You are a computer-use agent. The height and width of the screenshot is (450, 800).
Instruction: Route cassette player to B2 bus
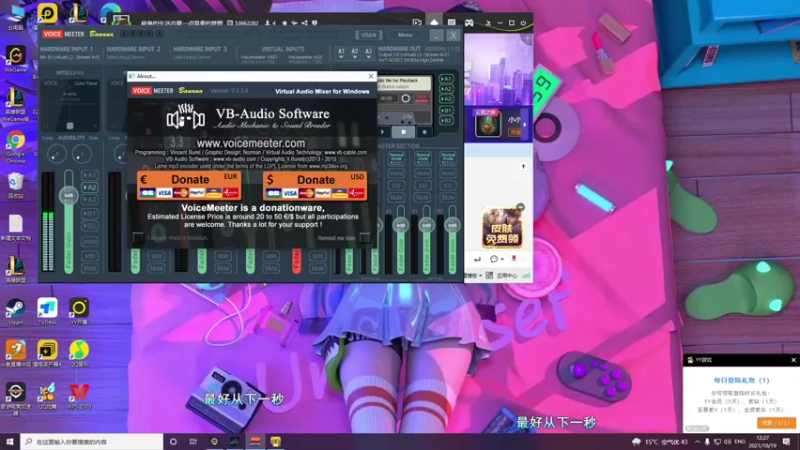[446, 120]
